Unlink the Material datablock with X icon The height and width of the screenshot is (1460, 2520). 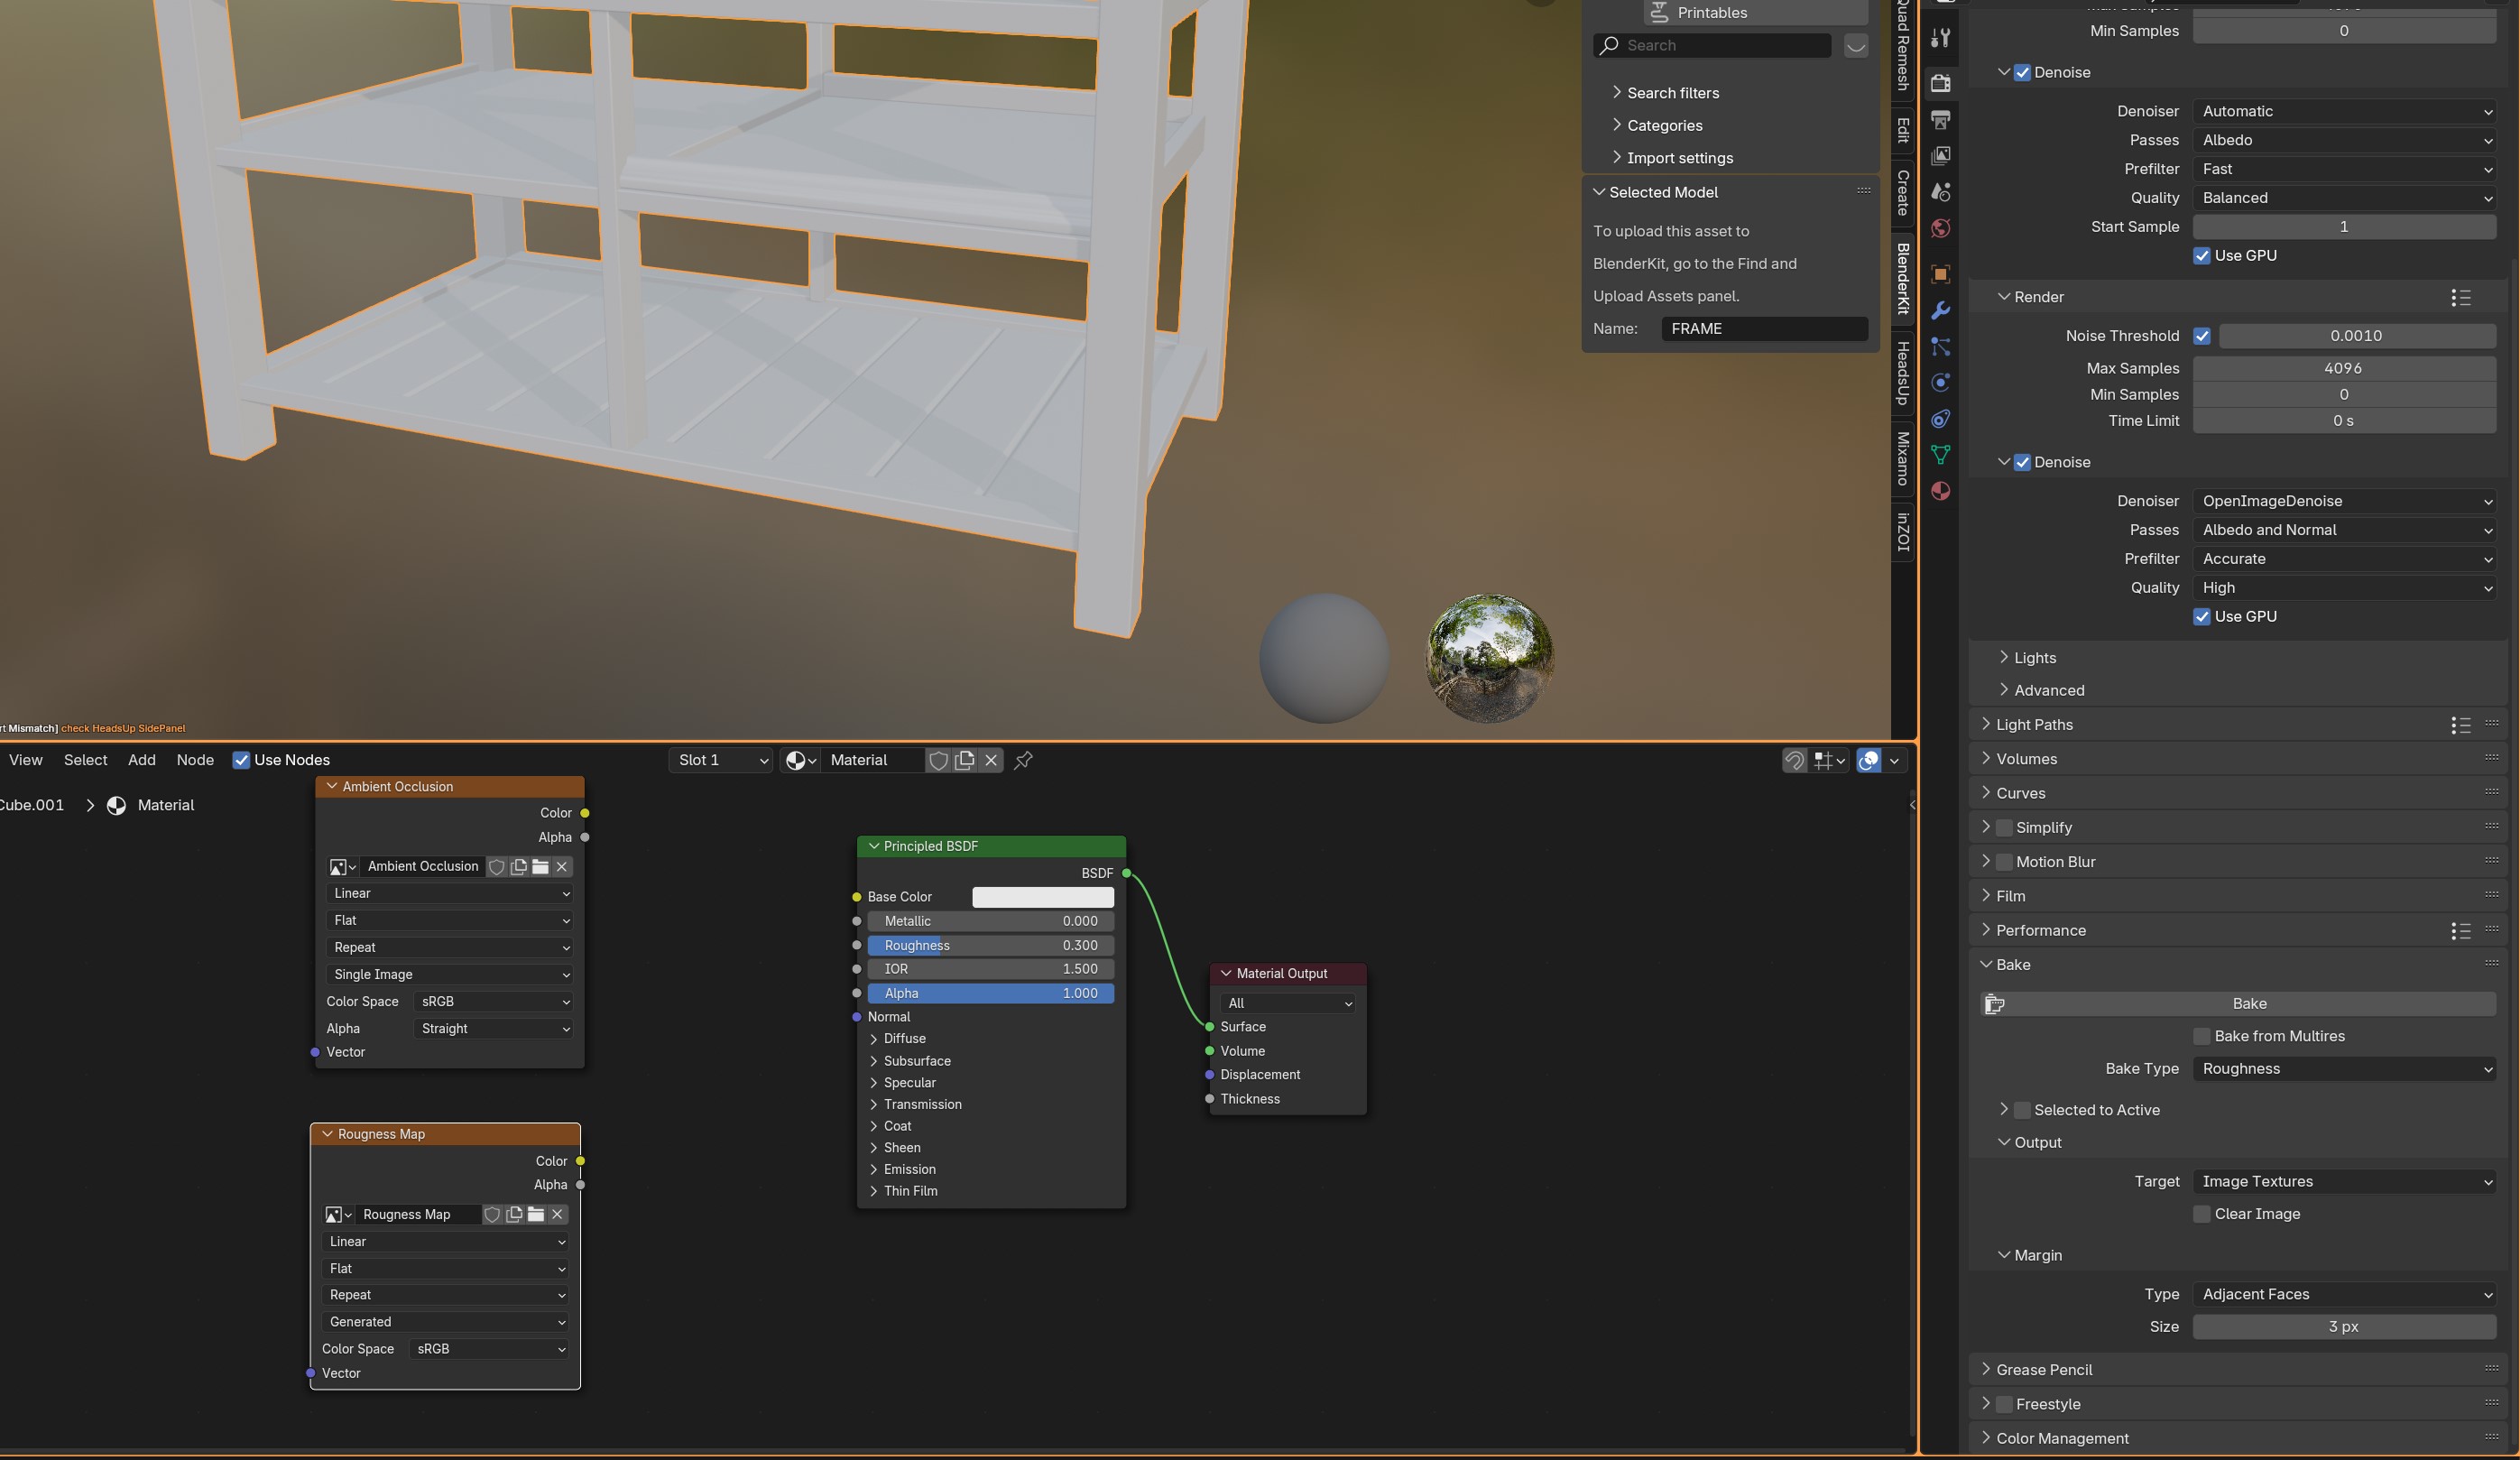coord(991,760)
